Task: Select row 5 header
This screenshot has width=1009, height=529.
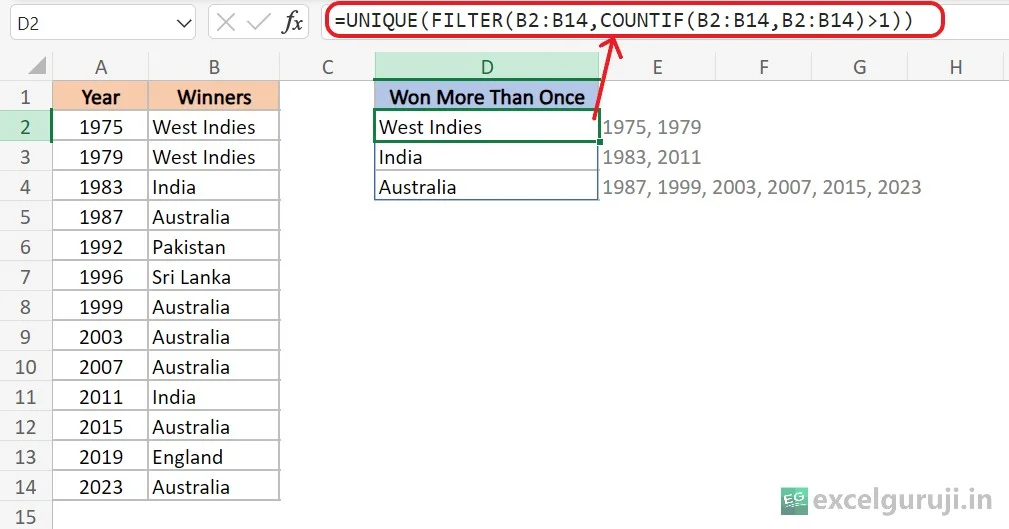Action: pyautogui.click(x=26, y=217)
